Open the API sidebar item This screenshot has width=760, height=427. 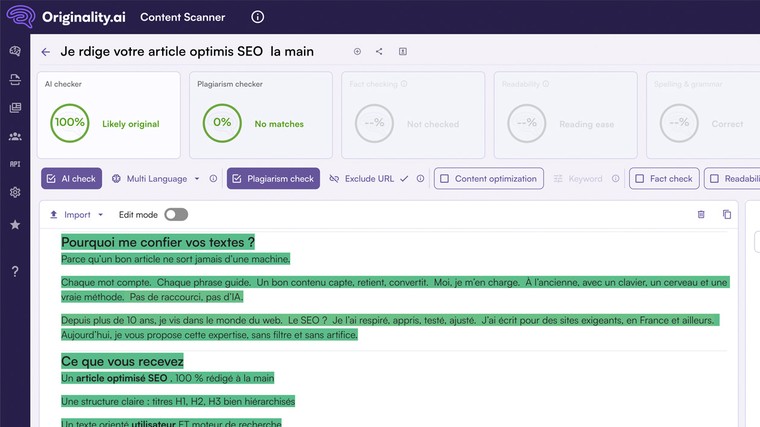15,164
